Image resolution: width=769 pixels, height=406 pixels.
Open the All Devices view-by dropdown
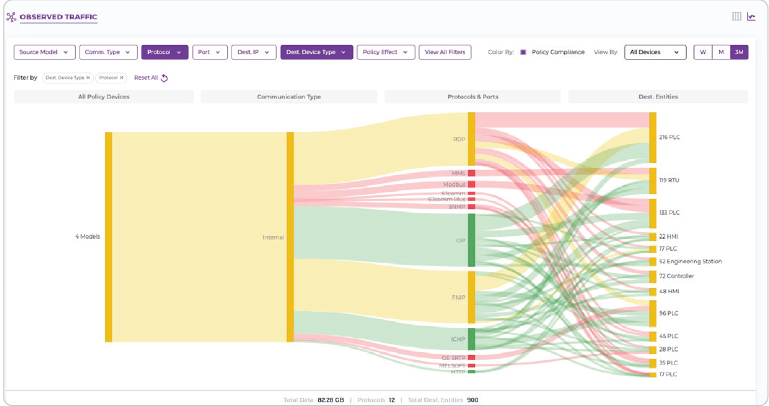coord(655,52)
